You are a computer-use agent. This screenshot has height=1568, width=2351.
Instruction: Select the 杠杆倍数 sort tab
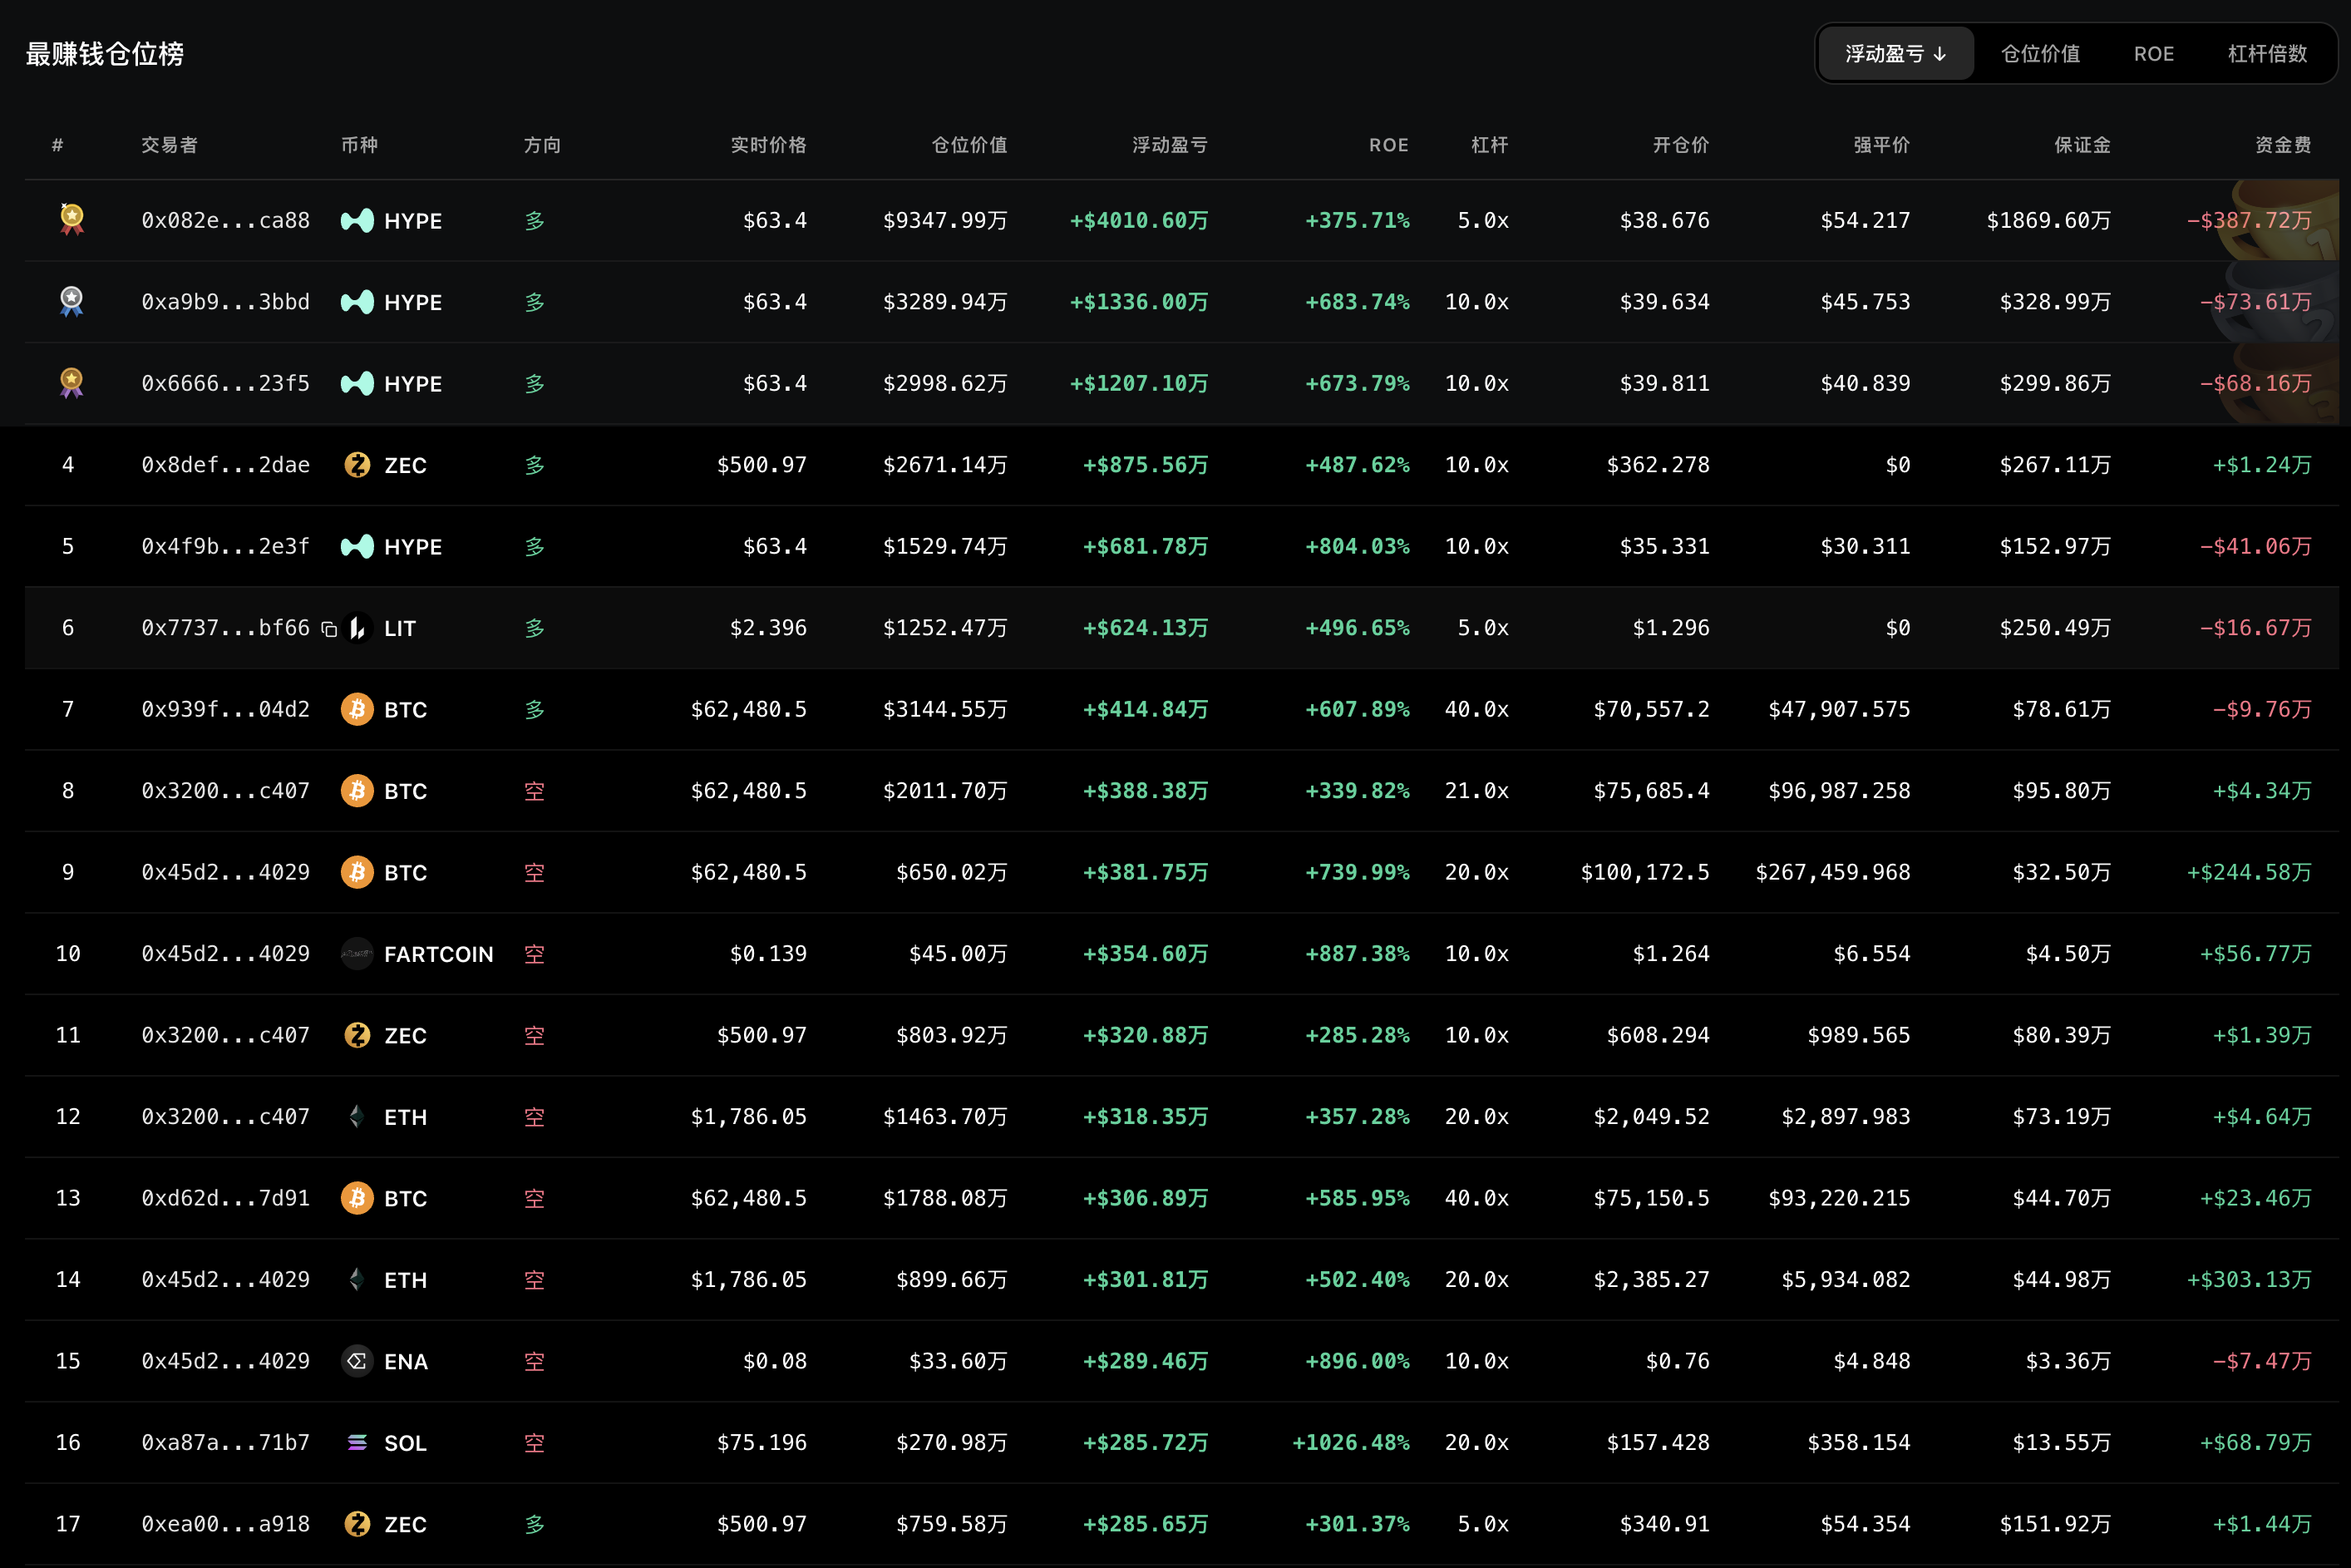pos(2267,54)
